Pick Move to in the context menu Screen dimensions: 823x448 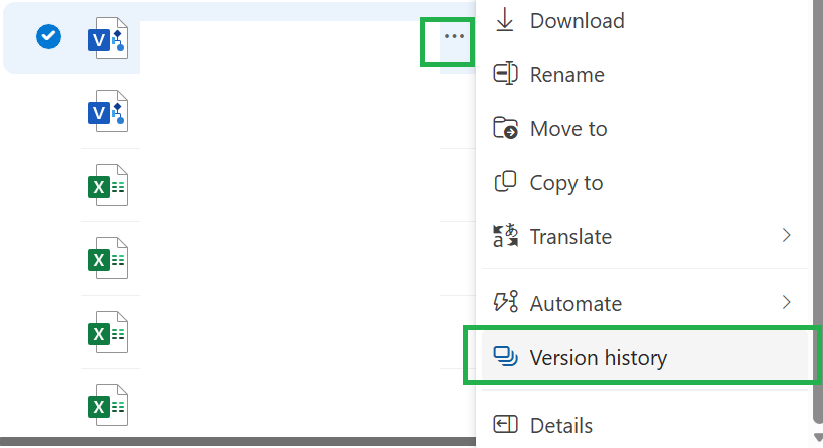pos(645,129)
